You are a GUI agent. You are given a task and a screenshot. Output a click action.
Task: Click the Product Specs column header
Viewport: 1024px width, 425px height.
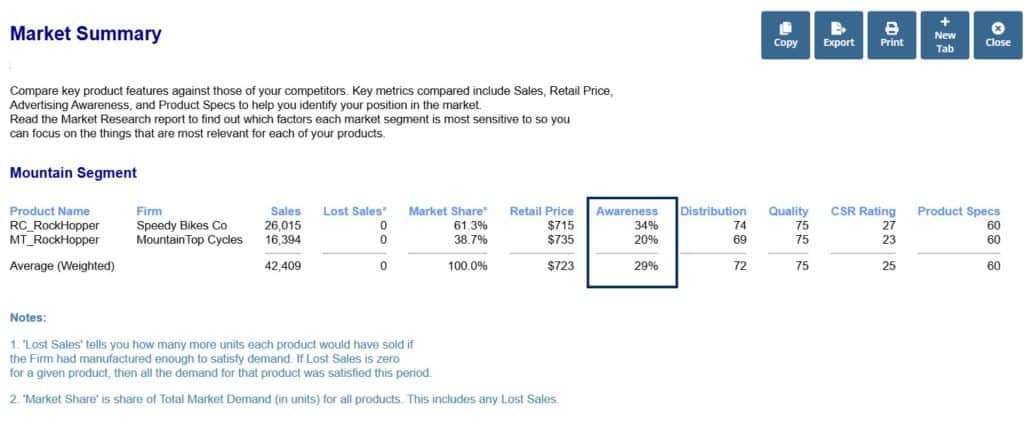tap(959, 211)
